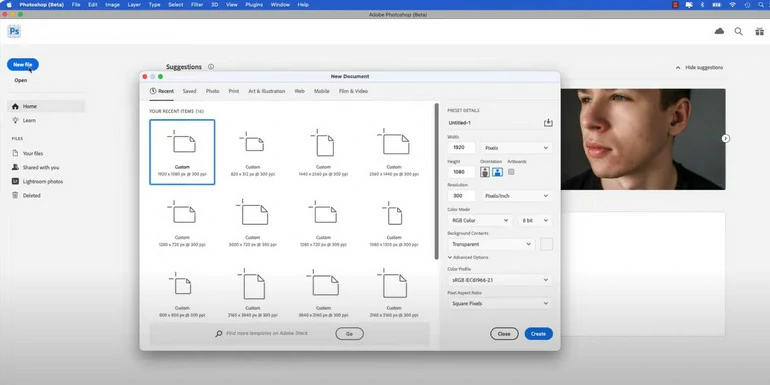Click the info icon beside Suggestions
This screenshot has height=385, width=770.
click(211, 67)
